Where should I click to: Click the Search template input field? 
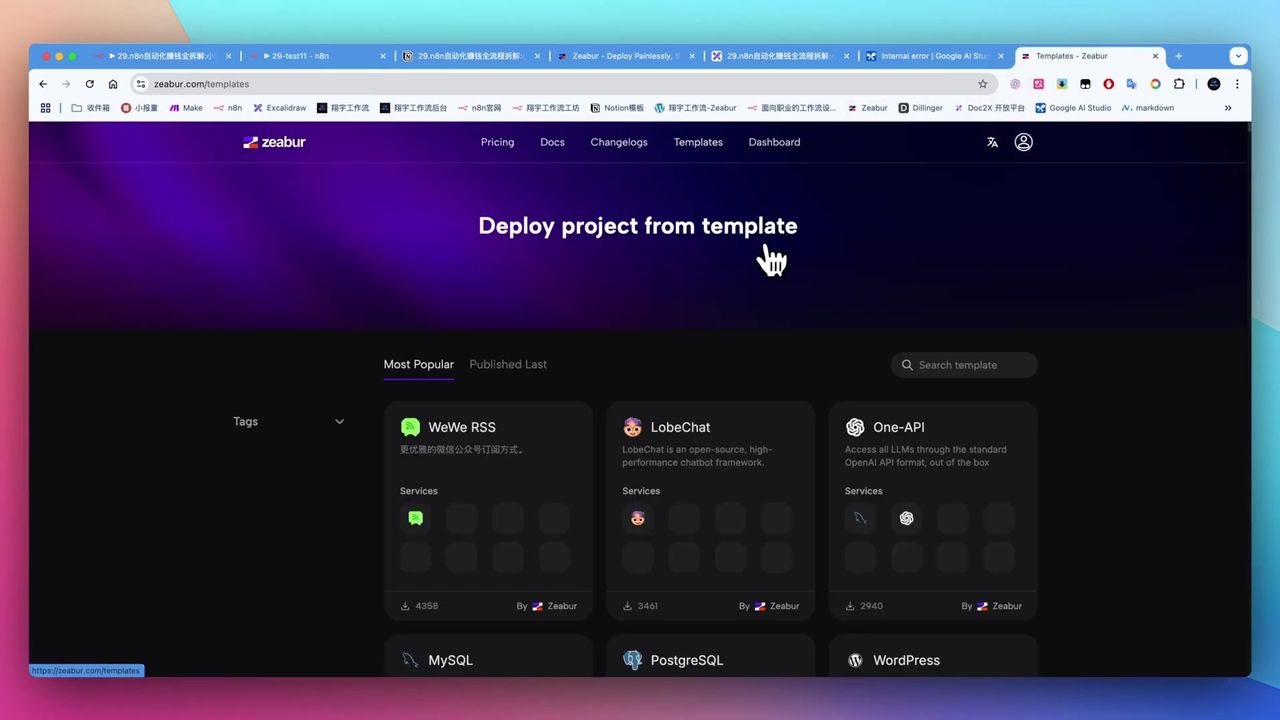click(x=963, y=365)
